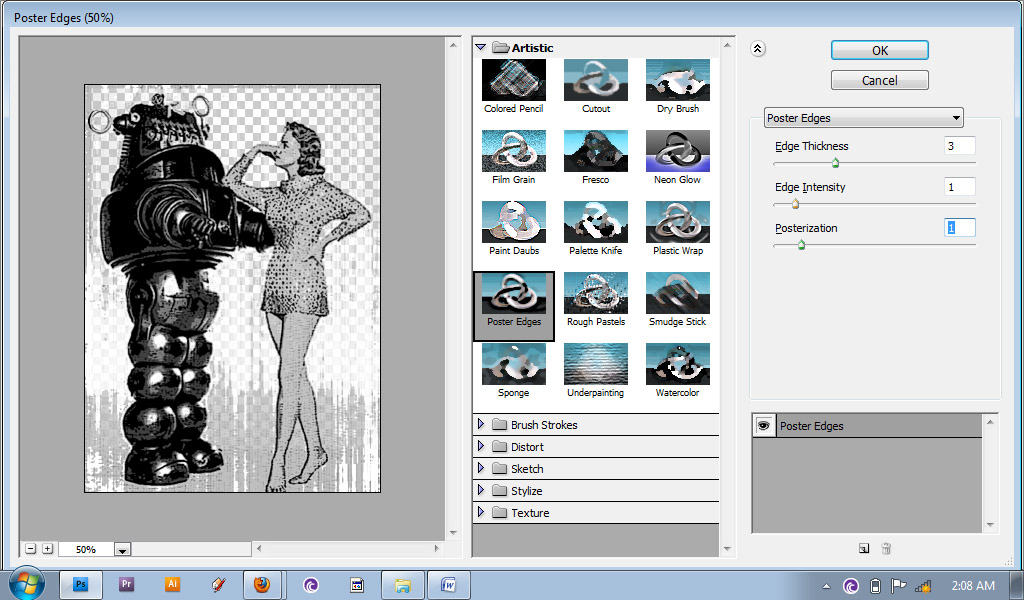This screenshot has width=1024, height=600.
Task: Select the Fresco filter thumbnail
Action: pyautogui.click(x=596, y=151)
